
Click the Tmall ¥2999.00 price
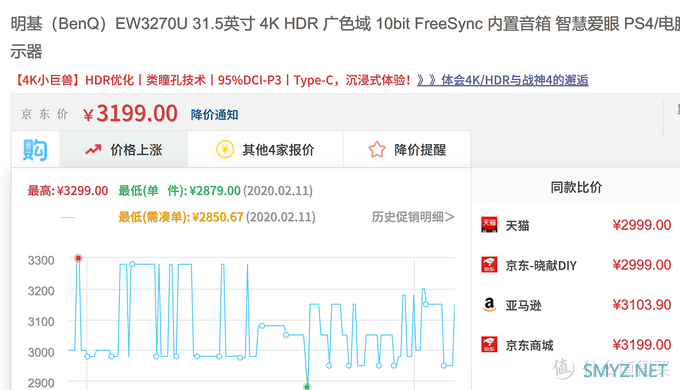tap(642, 225)
